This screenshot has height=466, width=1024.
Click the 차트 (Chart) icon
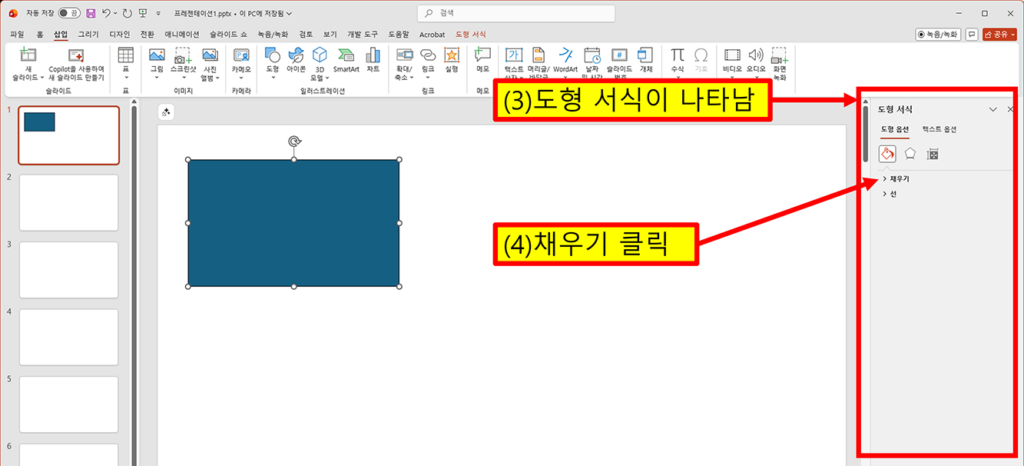tap(373, 55)
